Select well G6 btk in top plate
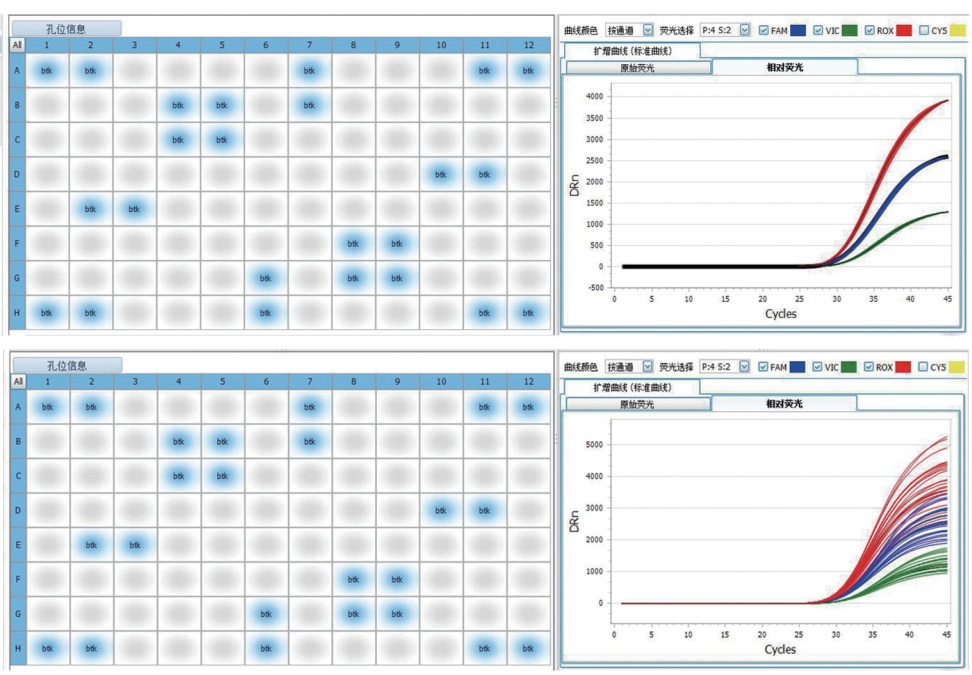The width and height of the screenshot is (972, 675). 265,278
